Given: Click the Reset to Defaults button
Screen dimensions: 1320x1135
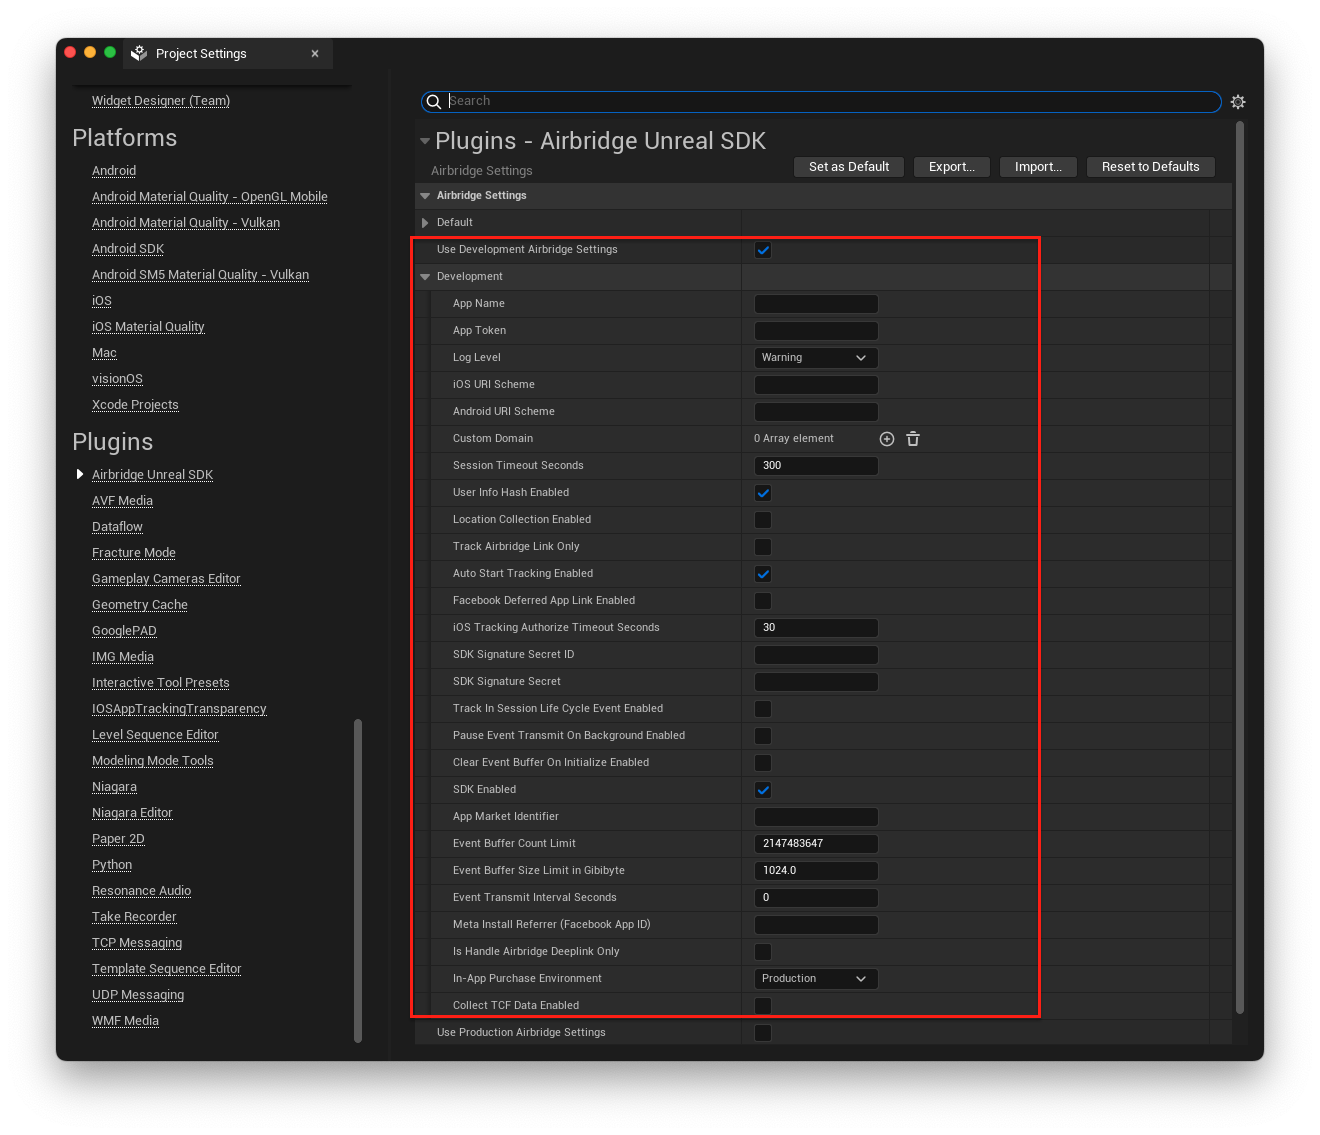Looking at the screenshot, I should [1150, 166].
